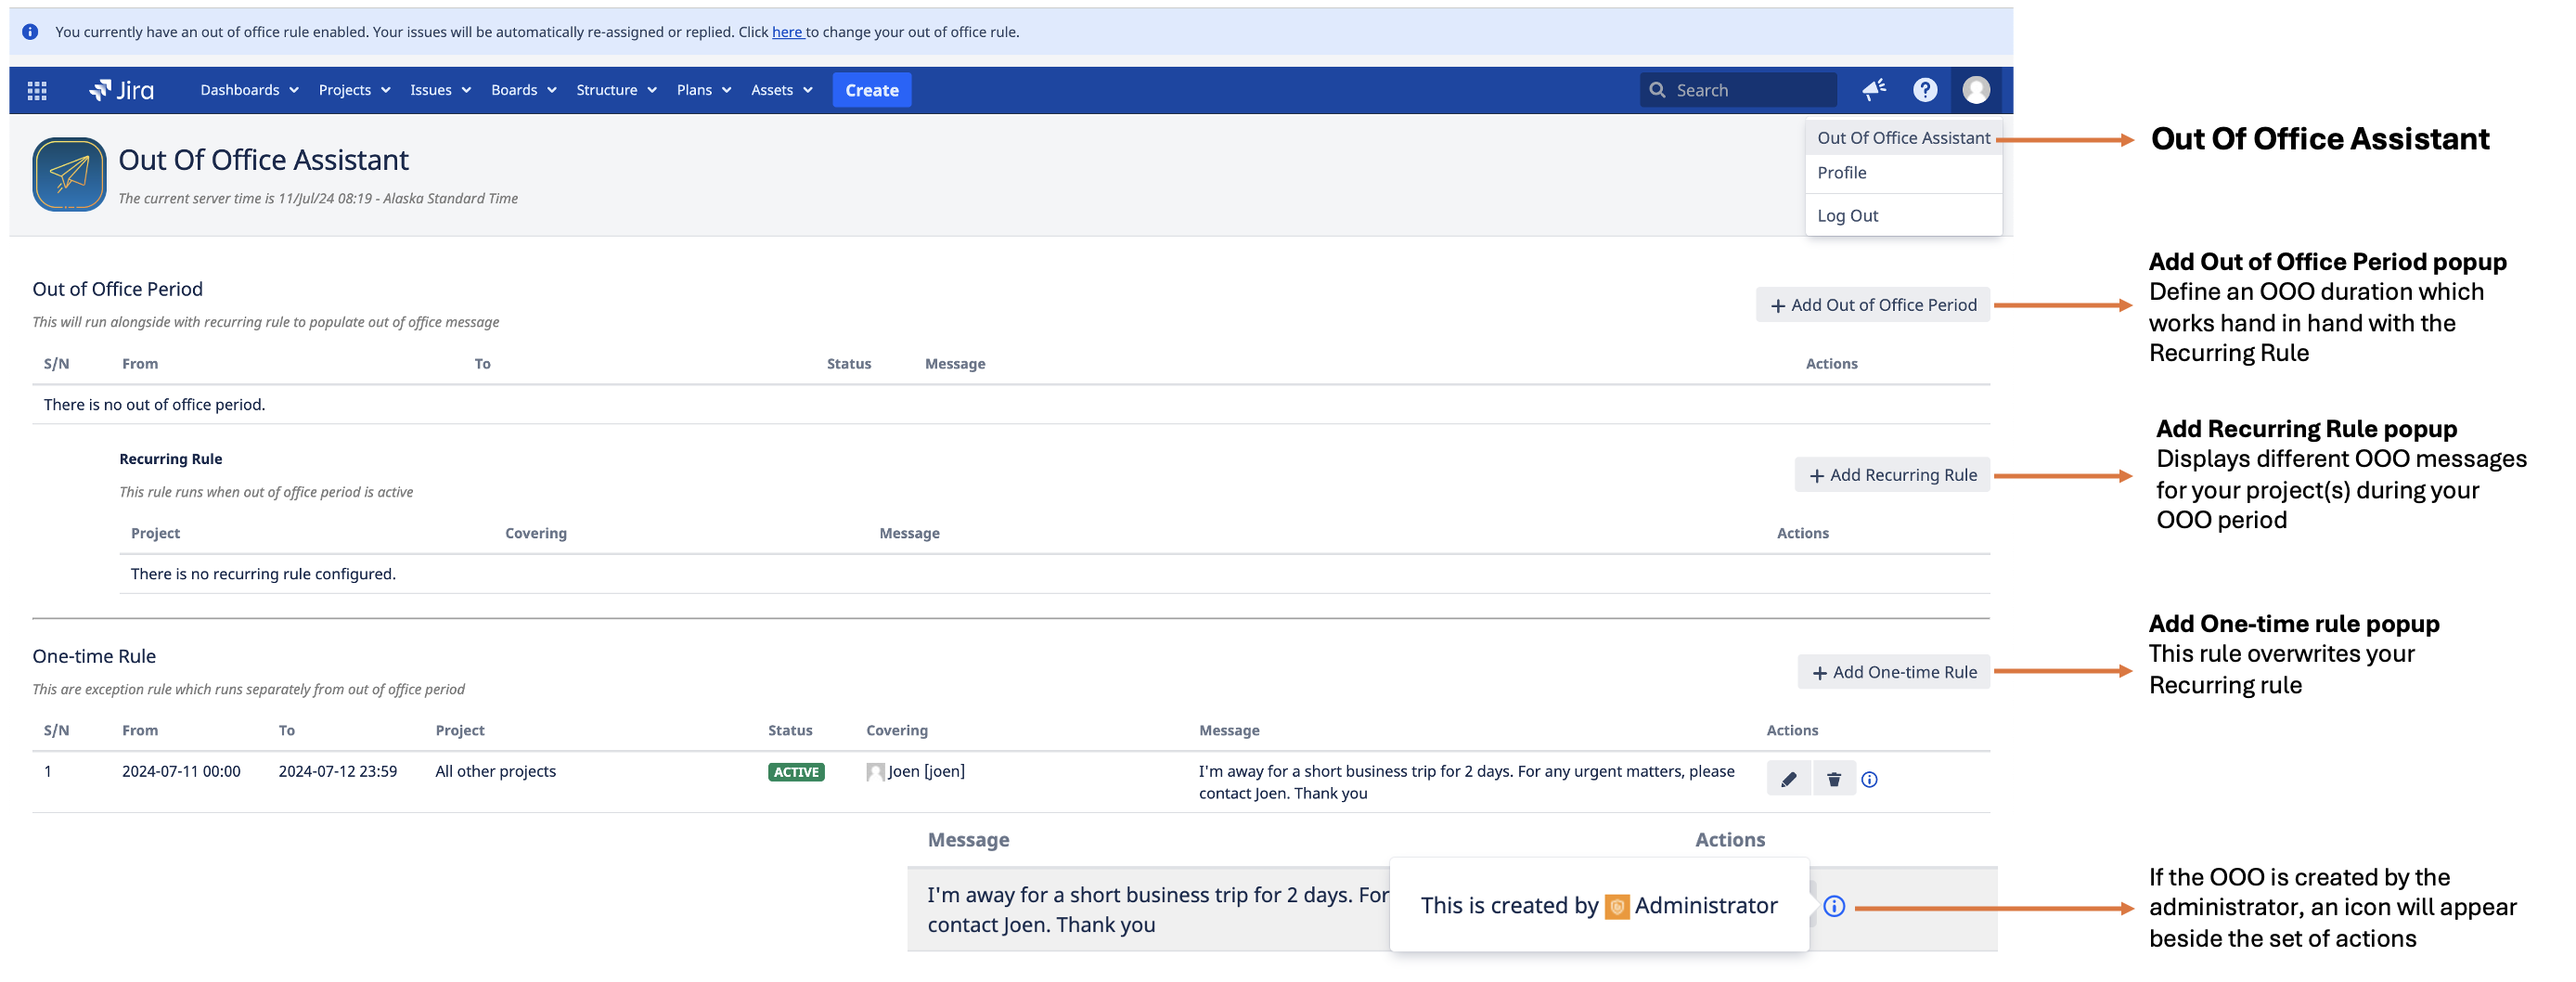Open the help question mark icon

[x=1924, y=90]
